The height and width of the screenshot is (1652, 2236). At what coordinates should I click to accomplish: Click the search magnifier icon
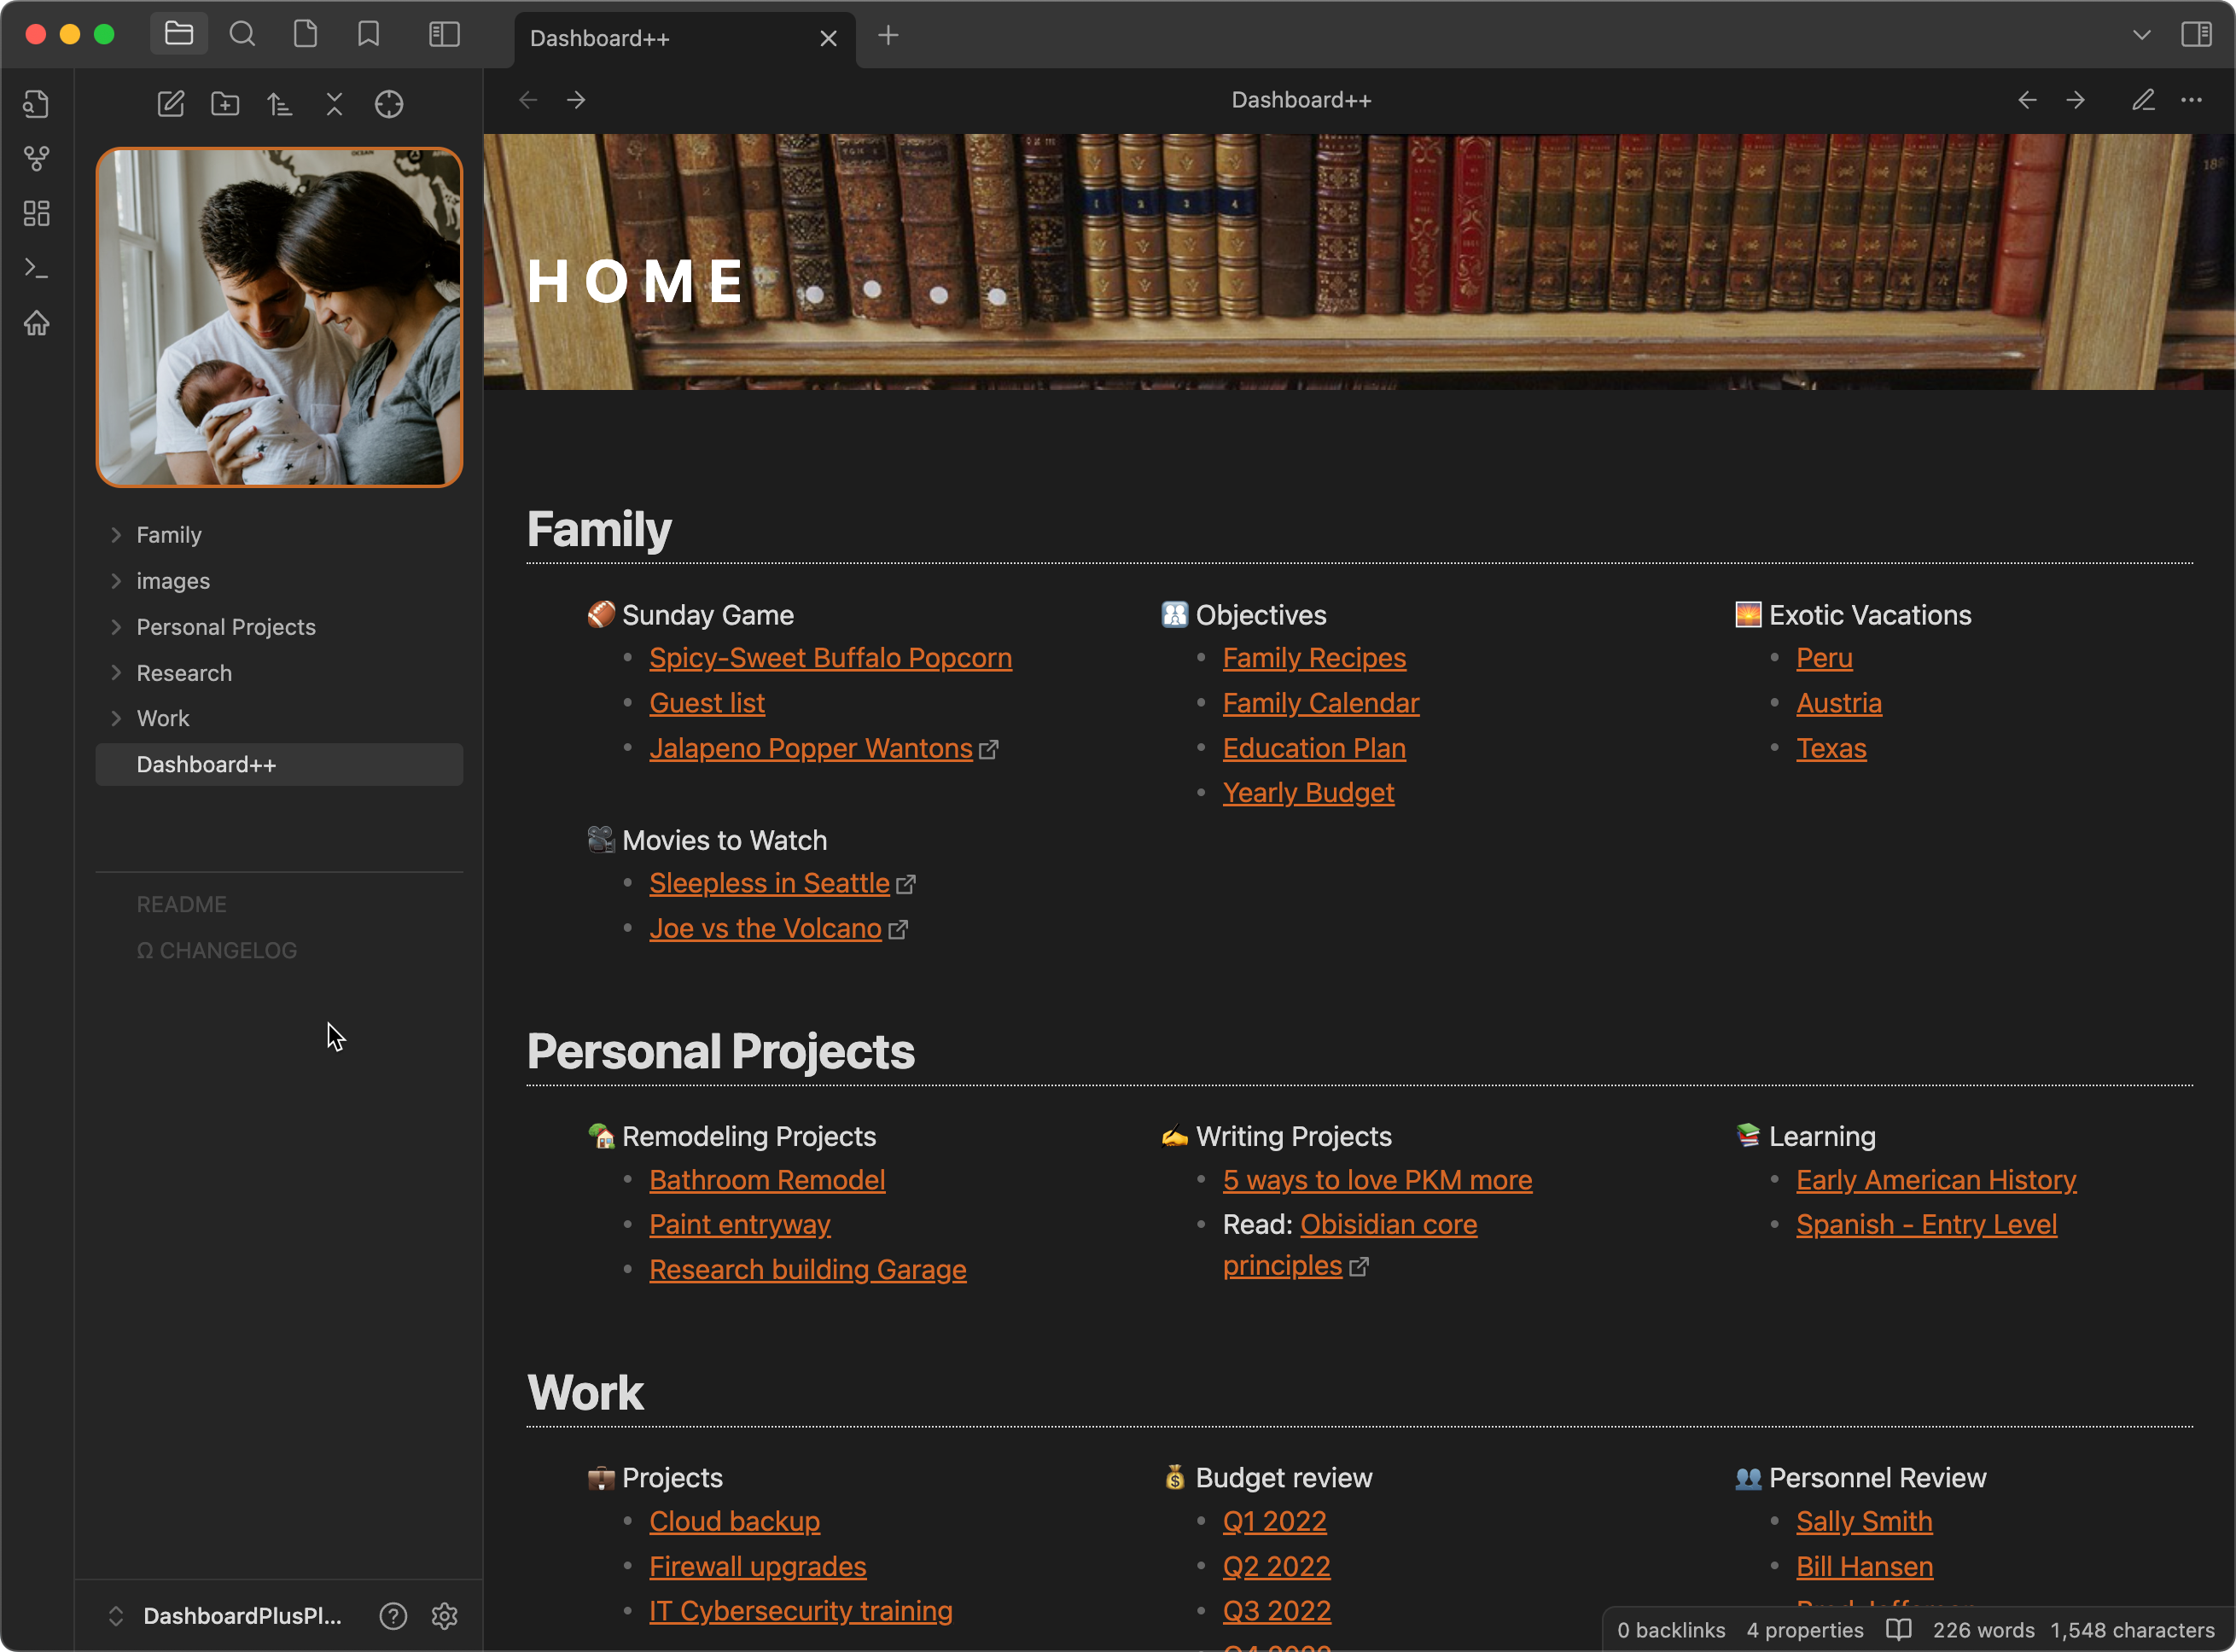coord(242,35)
